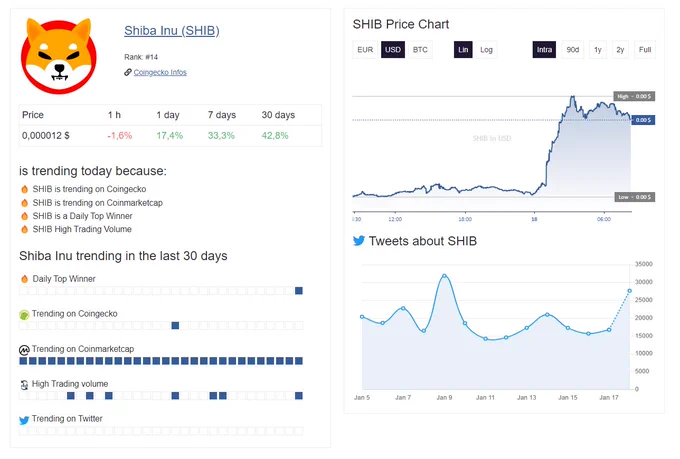This screenshot has width=680, height=459.
Task: Switch chart to Log scale
Action: pos(486,49)
